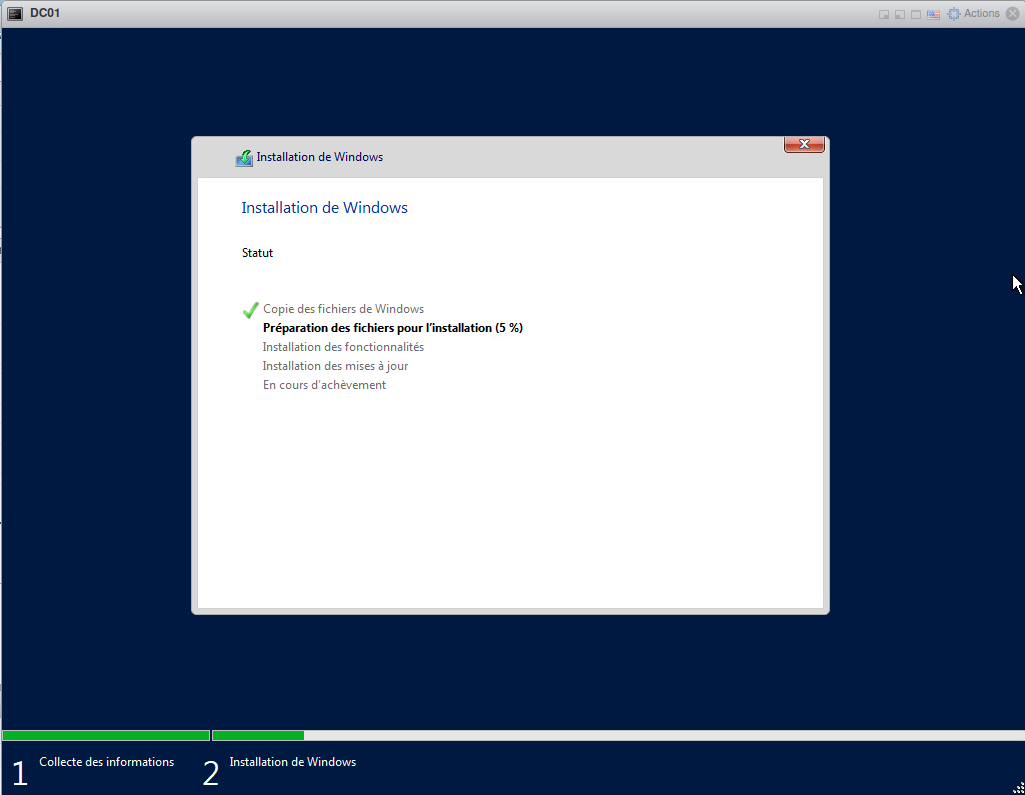Select step 1 Collecte des informations
The width and height of the screenshot is (1025, 795).
pos(106,762)
